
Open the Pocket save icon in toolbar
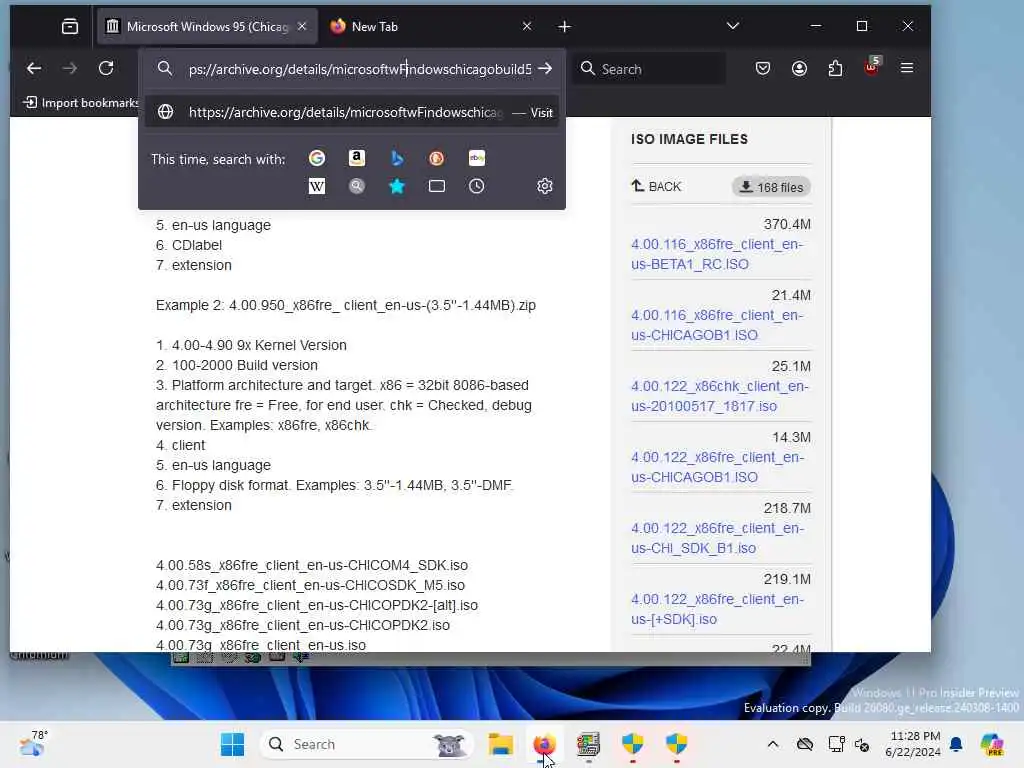tap(763, 68)
